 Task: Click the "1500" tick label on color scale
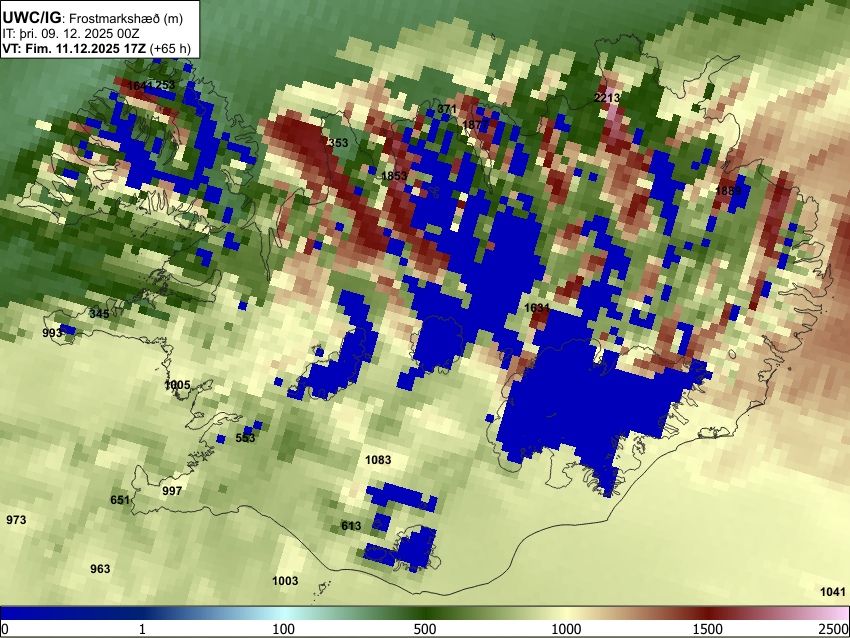pos(708,629)
